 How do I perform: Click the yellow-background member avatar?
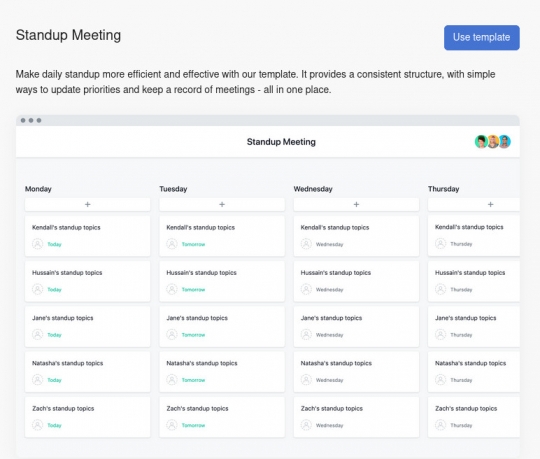click(493, 142)
